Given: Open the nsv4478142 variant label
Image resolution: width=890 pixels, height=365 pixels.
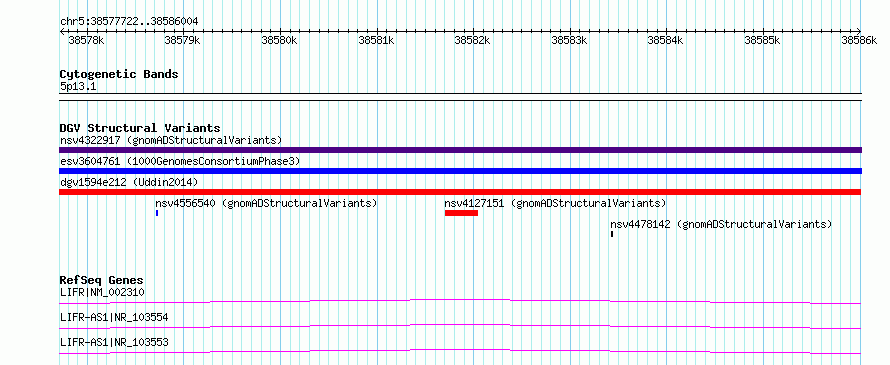Looking at the screenshot, I should pos(721,224).
